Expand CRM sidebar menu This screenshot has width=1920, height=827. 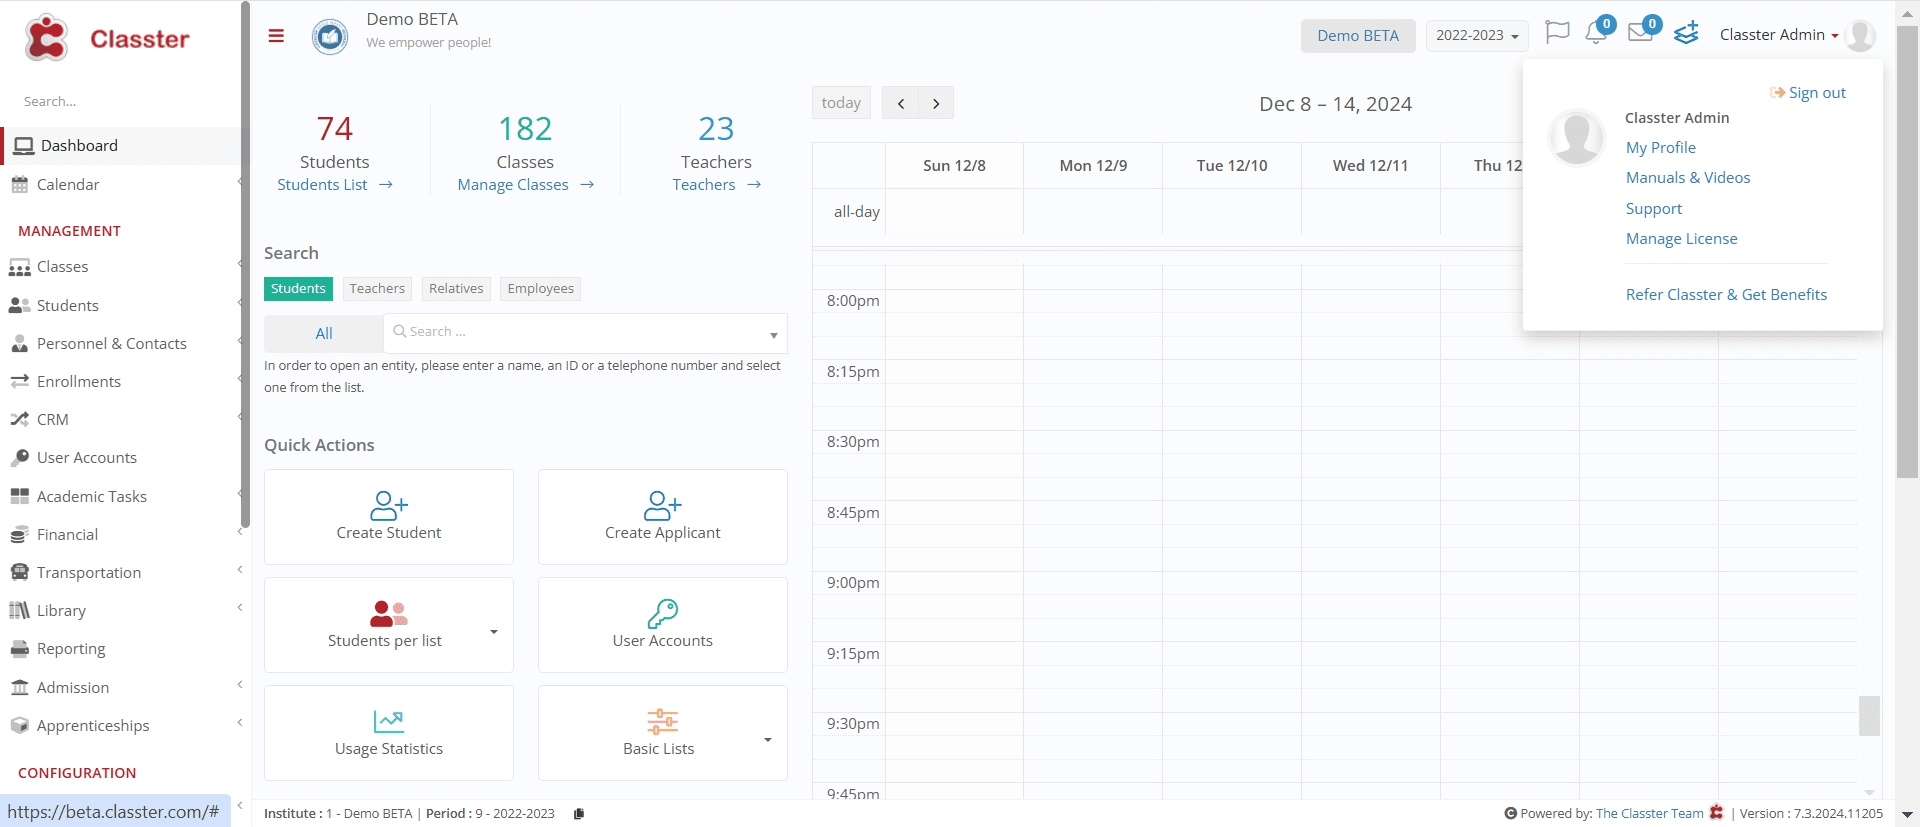120,420
